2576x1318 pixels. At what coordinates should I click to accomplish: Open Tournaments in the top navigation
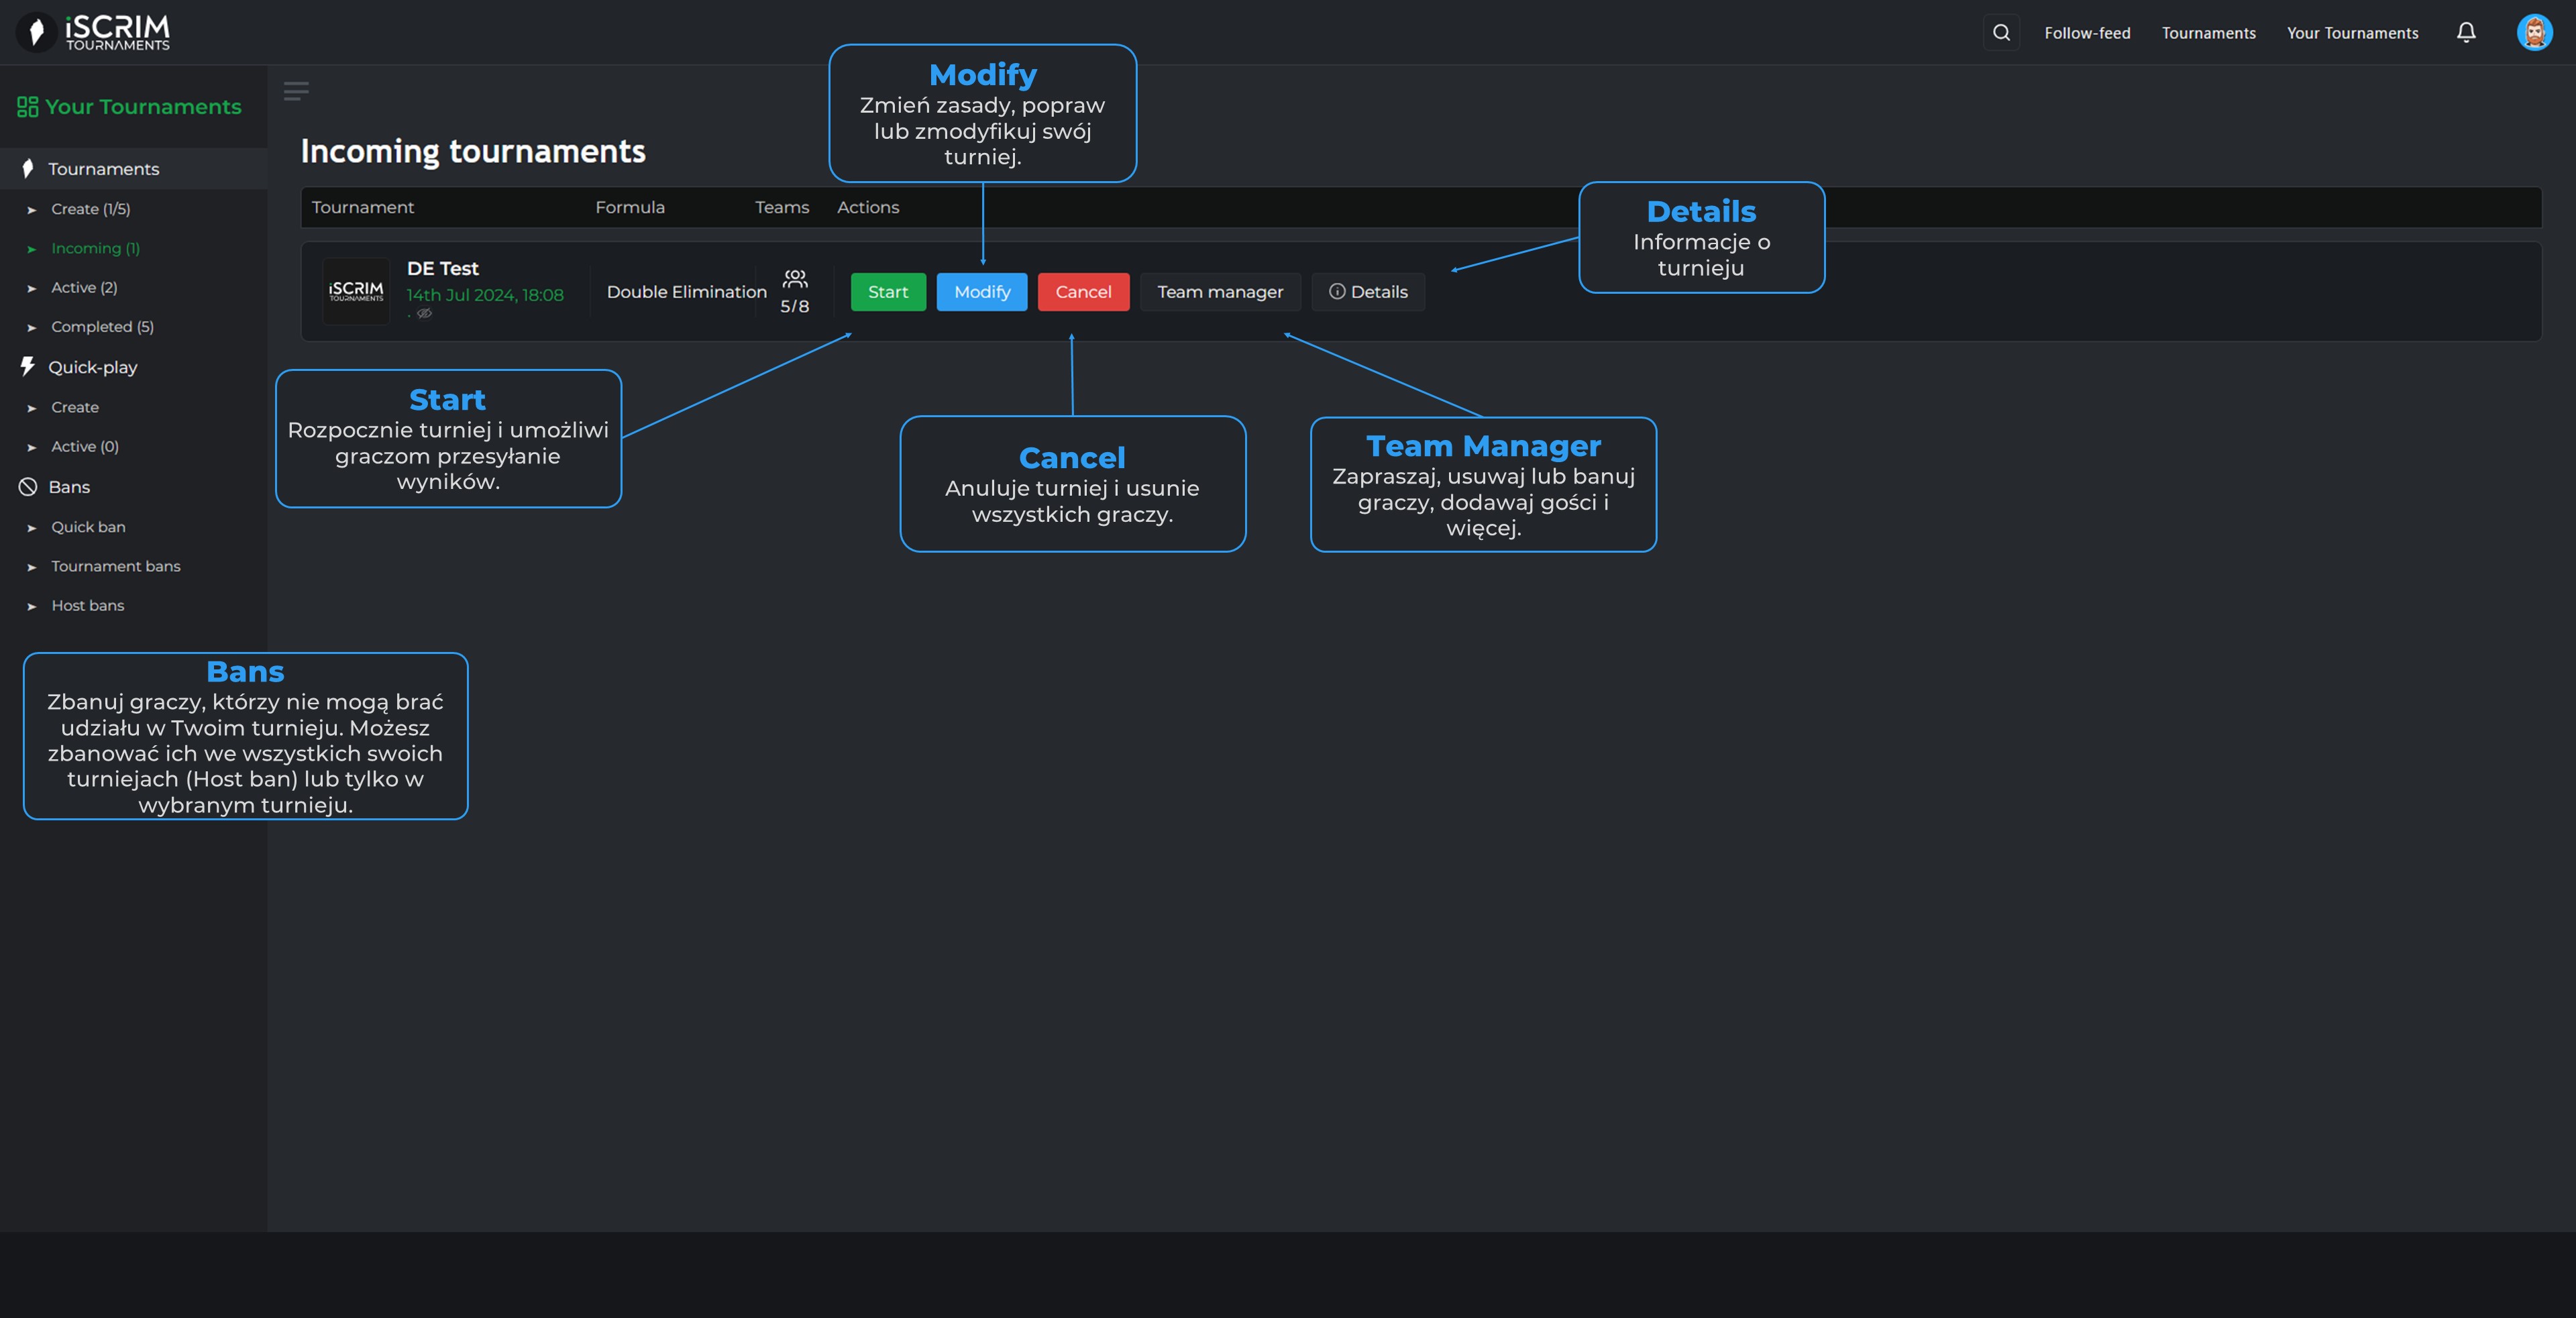pyautogui.click(x=2208, y=33)
